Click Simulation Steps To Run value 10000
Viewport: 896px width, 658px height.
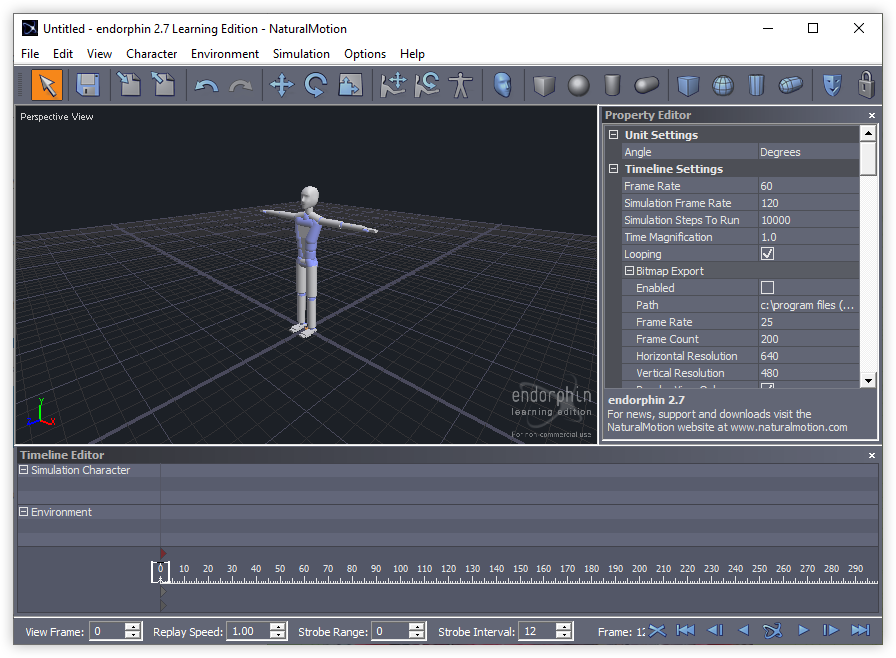809,220
